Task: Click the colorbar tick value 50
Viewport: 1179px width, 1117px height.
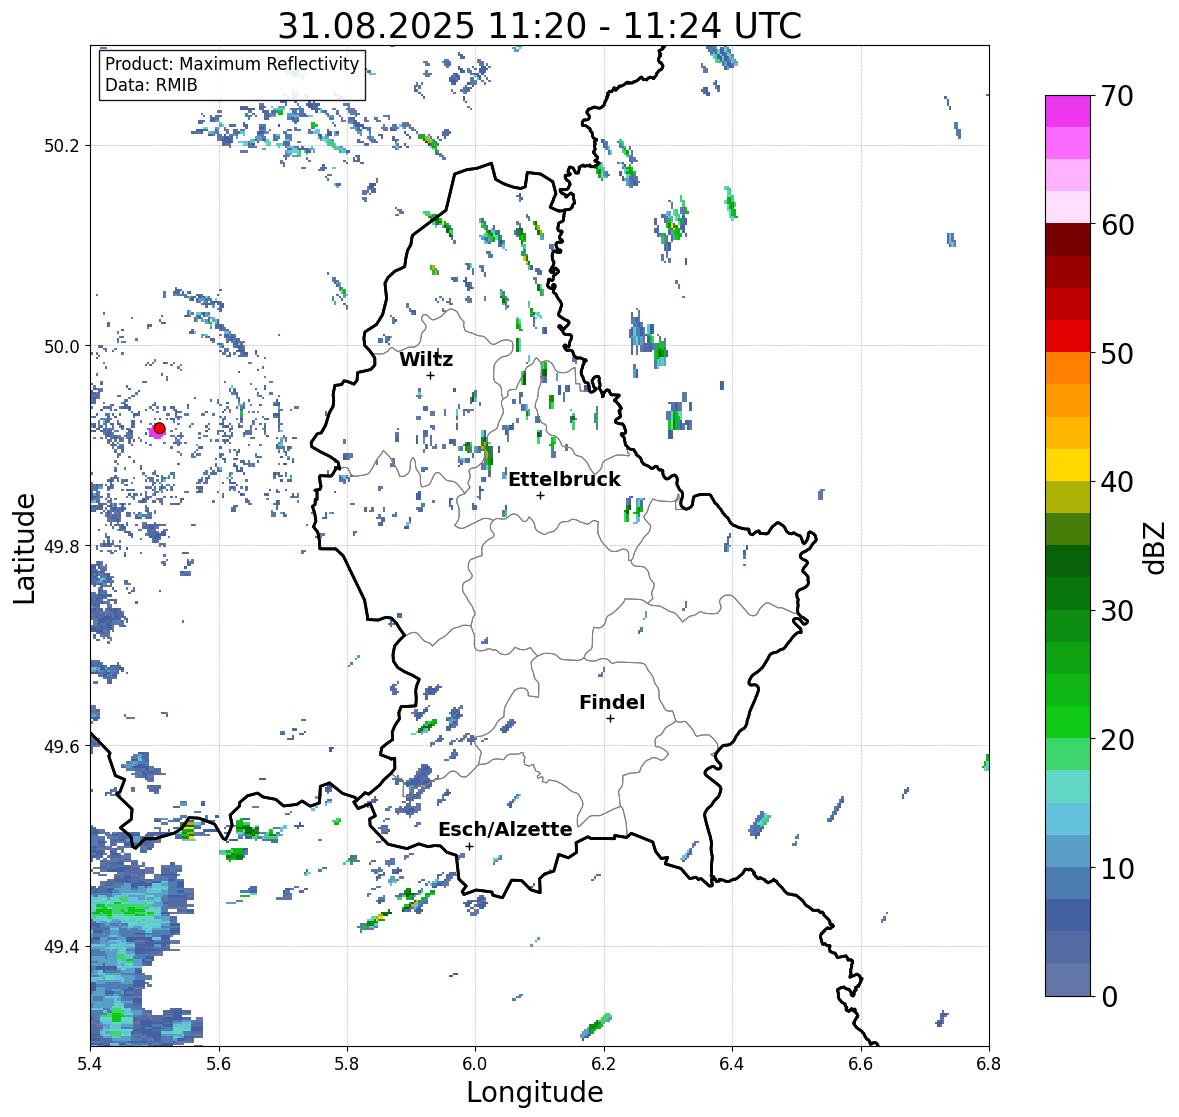Action: tap(1117, 353)
